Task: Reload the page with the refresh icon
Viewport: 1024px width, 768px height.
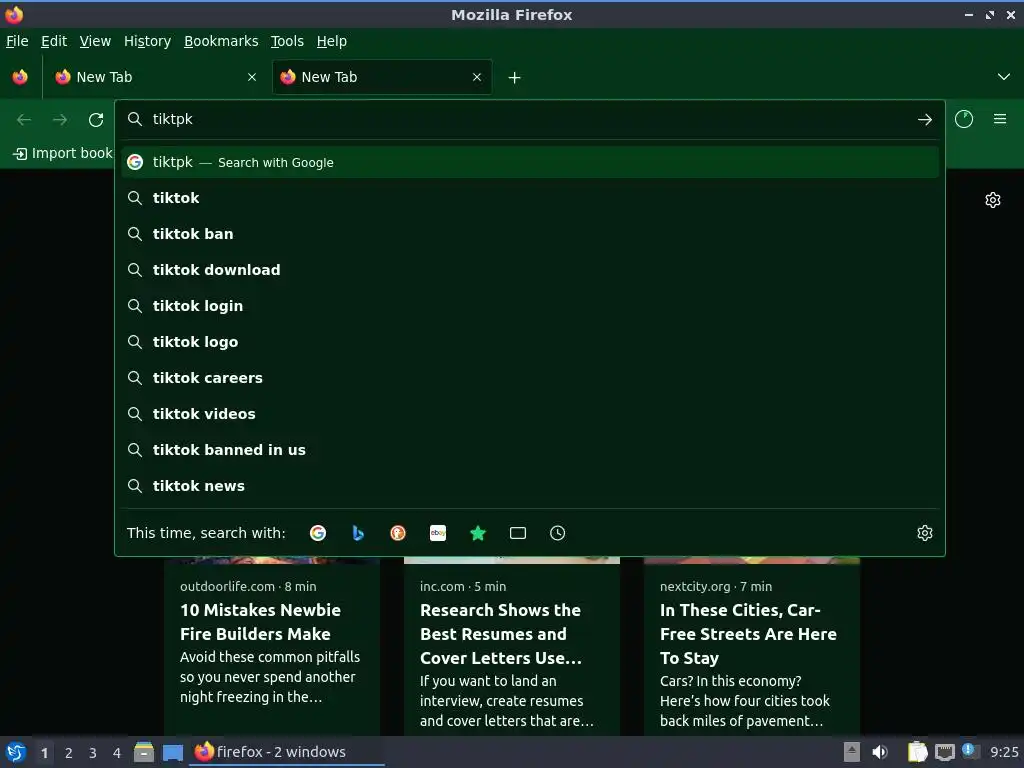Action: click(x=96, y=120)
